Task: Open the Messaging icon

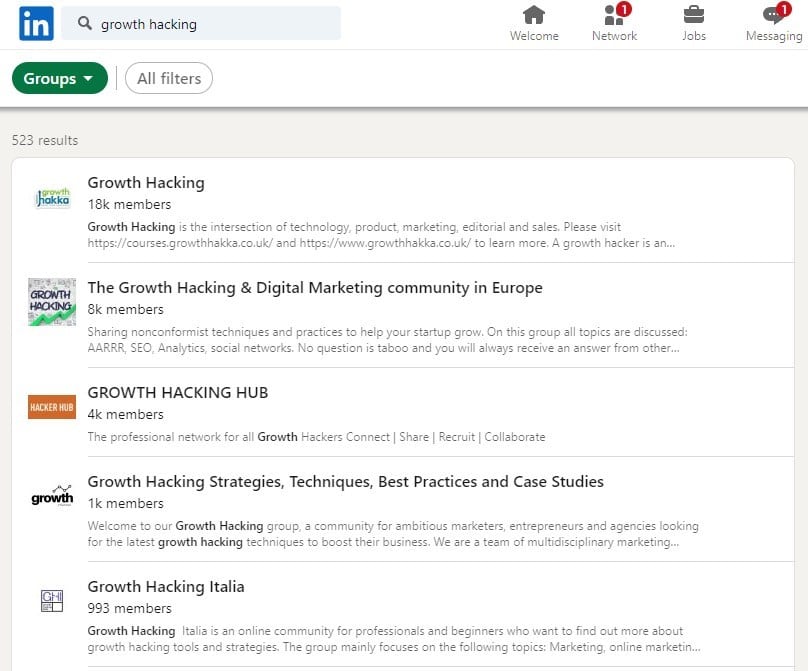Action: (776, 13)
